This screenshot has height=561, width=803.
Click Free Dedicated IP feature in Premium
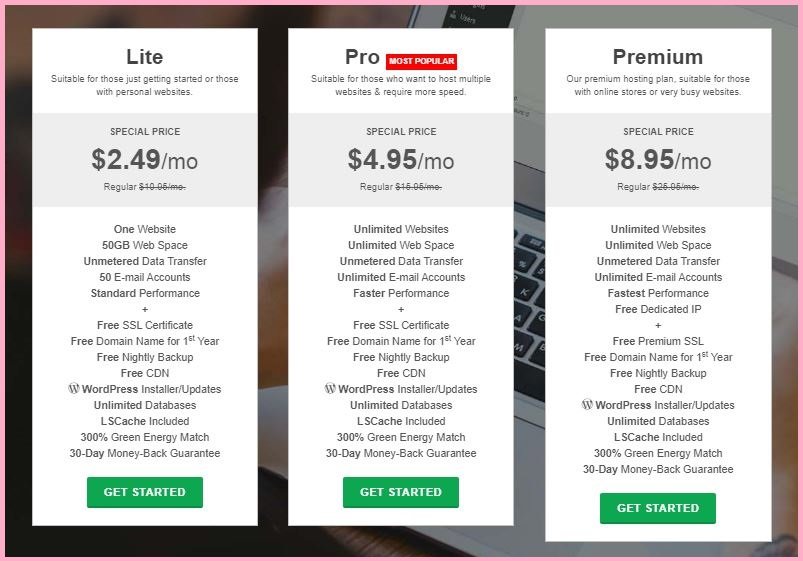coord(658,309)
